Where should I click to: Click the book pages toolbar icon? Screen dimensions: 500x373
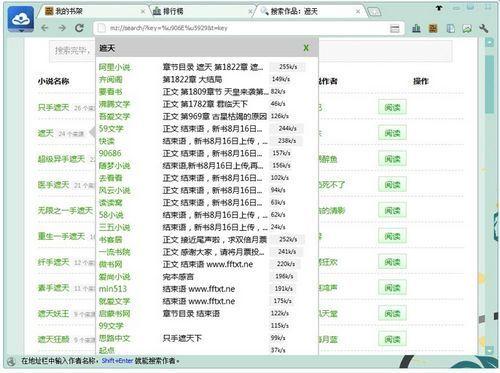[x=450, y=29]
